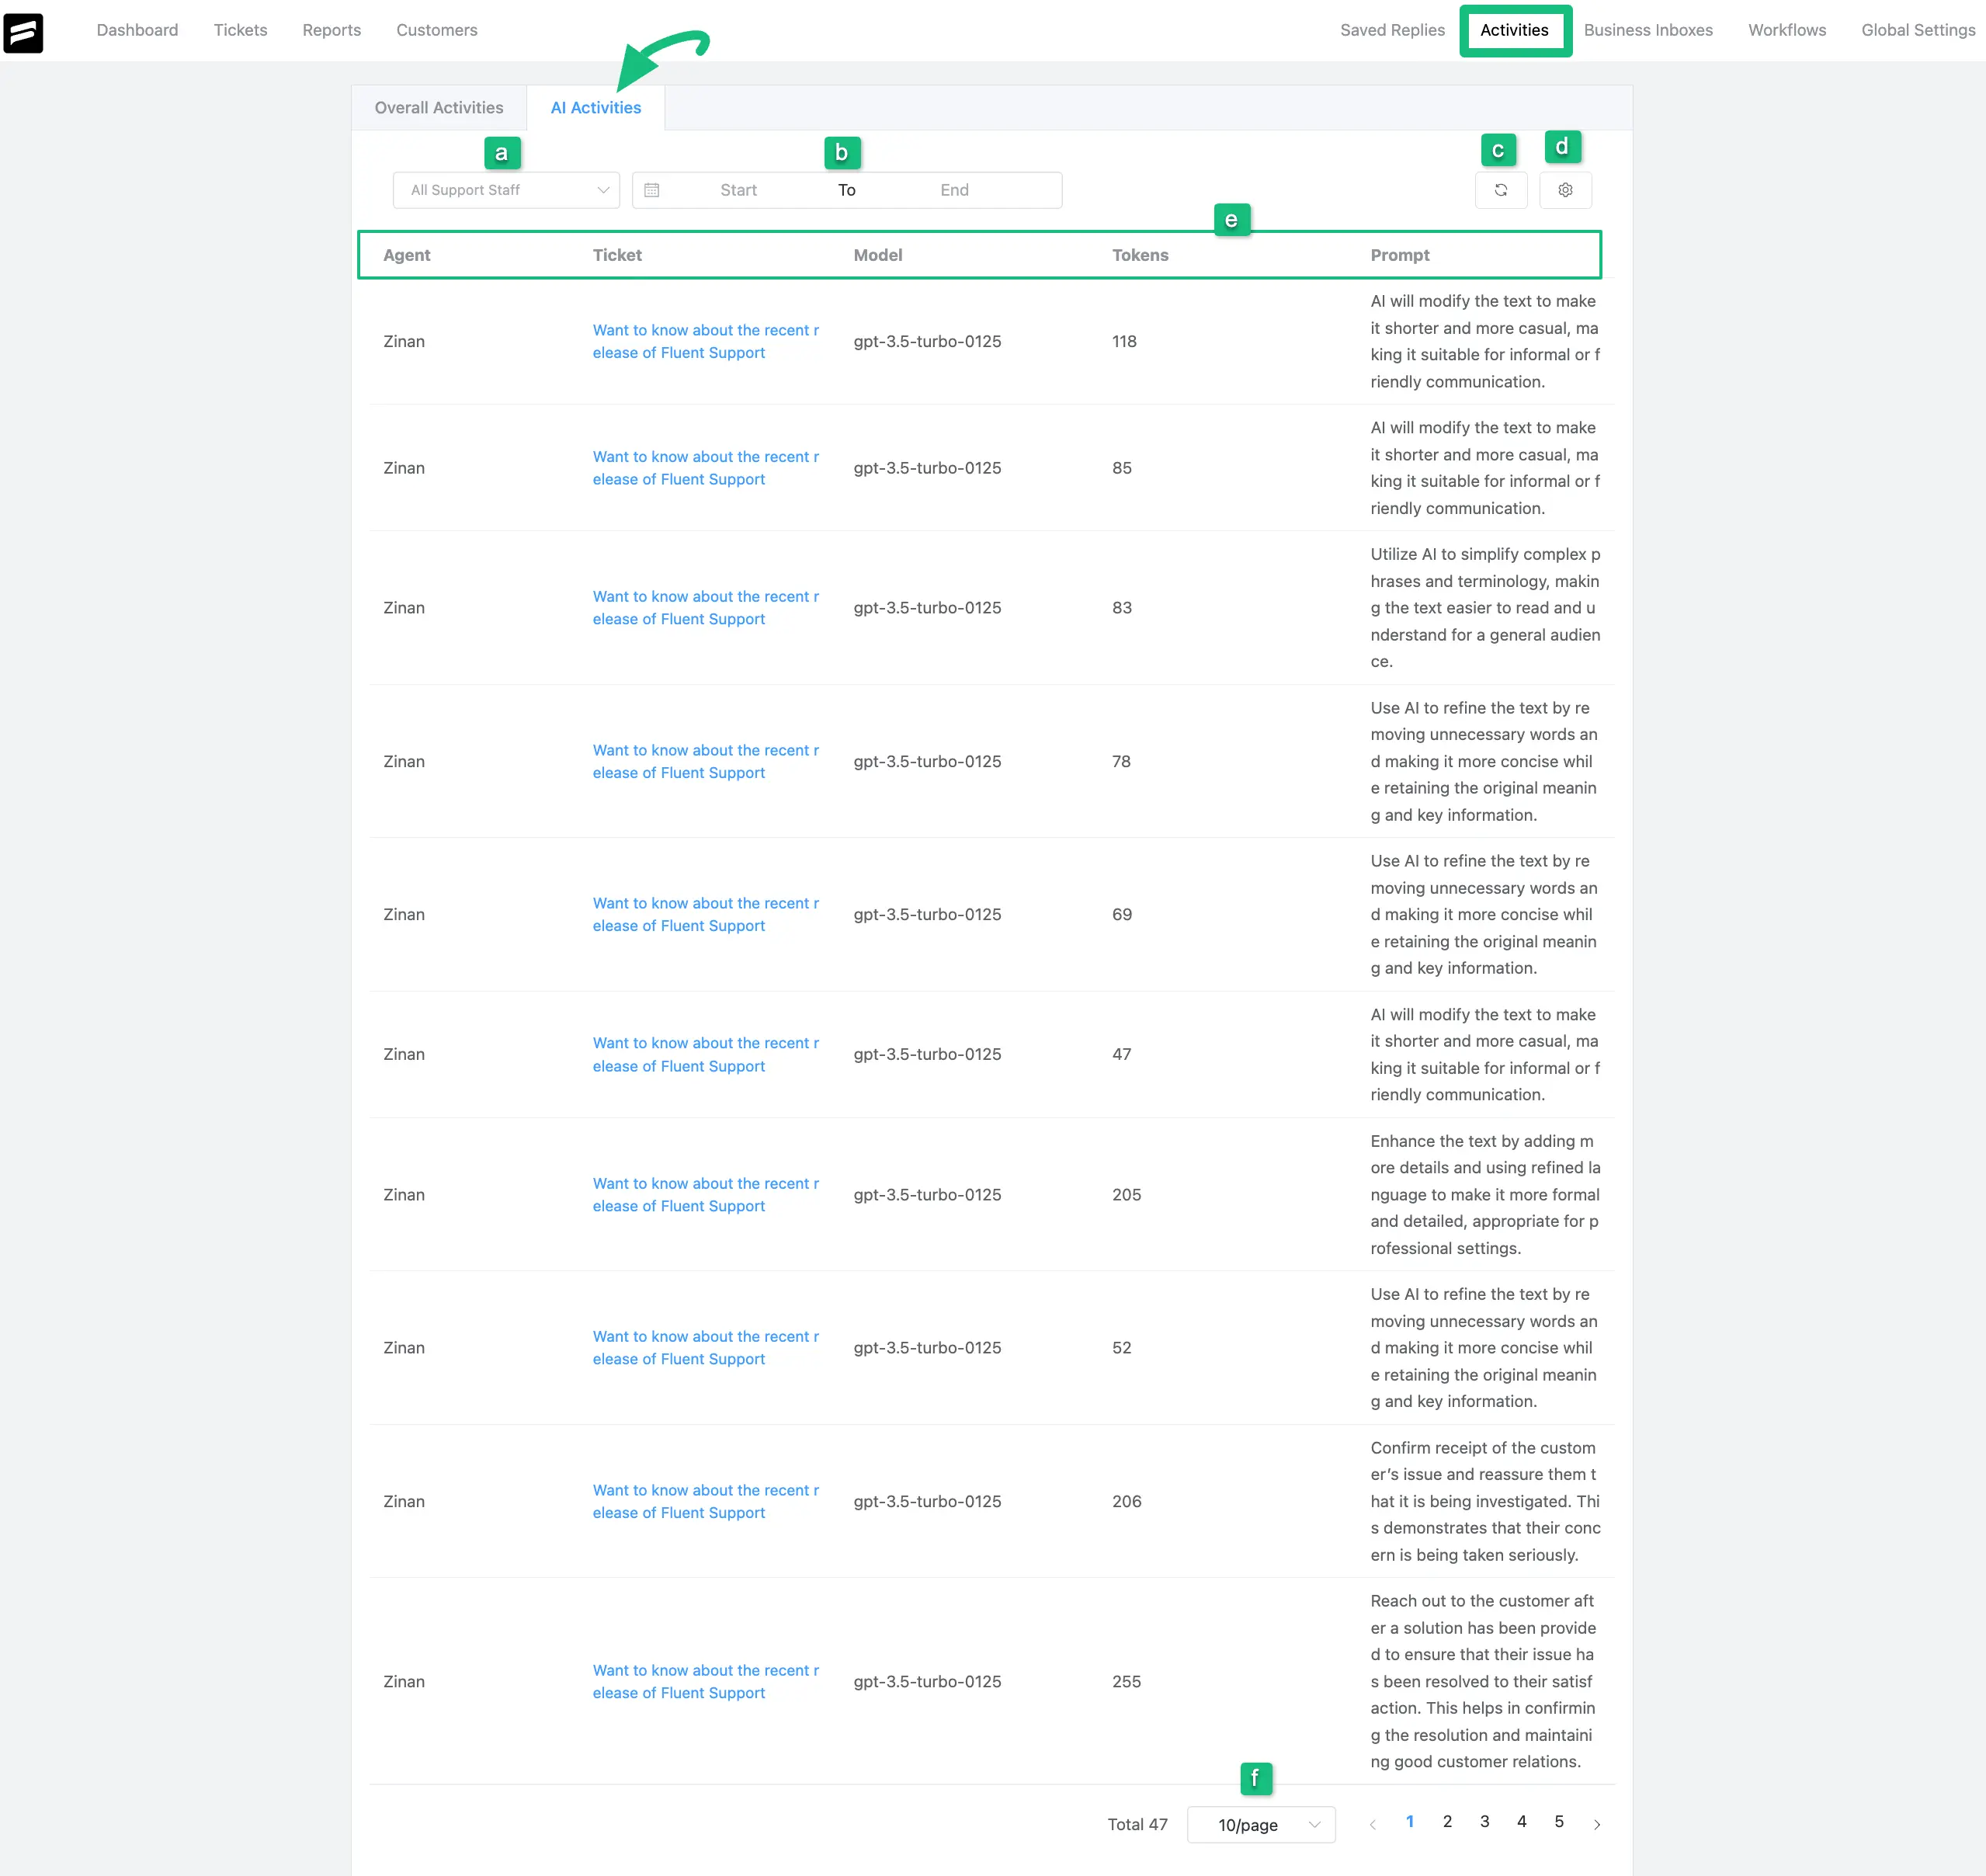Click prompt starting 'Enhance the text by adding'
This screenshot has height=1876, width=1986.
[1485, 1195]
